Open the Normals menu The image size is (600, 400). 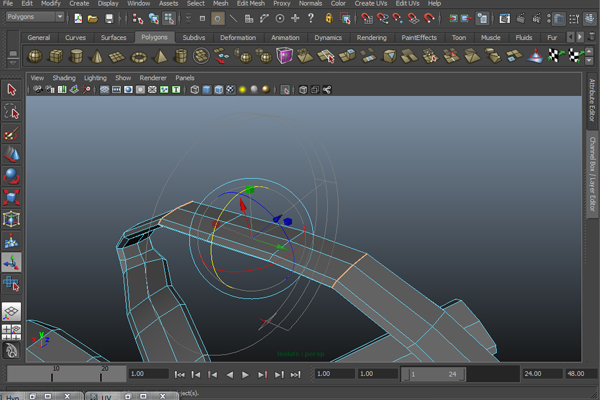click(x=310, y=3)
